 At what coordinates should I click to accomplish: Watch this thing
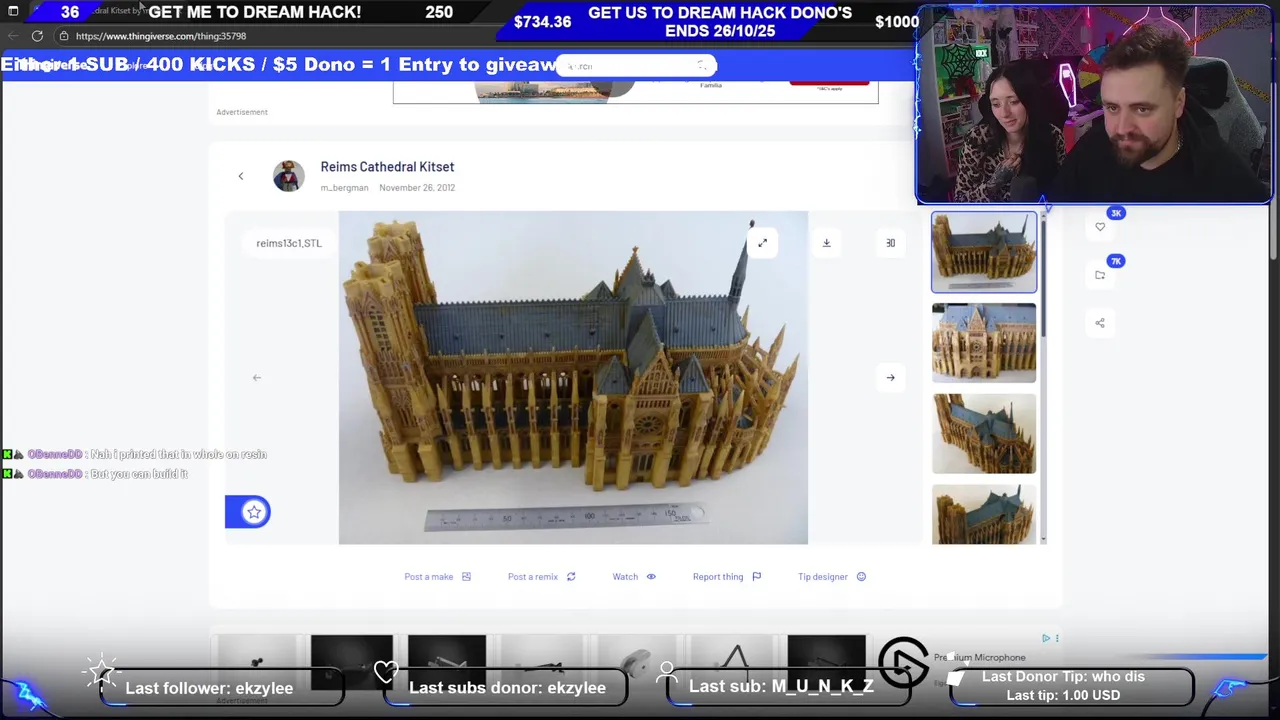(634, 577)
